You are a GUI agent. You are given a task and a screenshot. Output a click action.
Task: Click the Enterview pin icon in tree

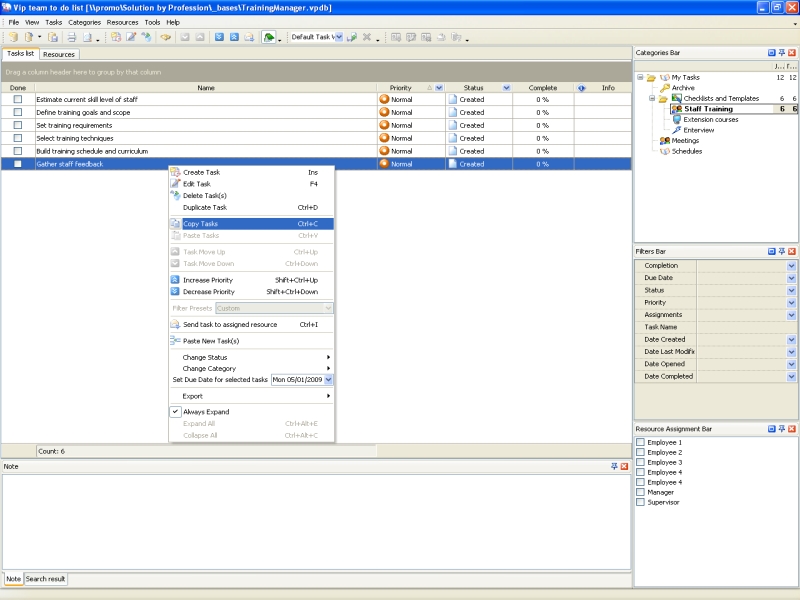point(677,130)
